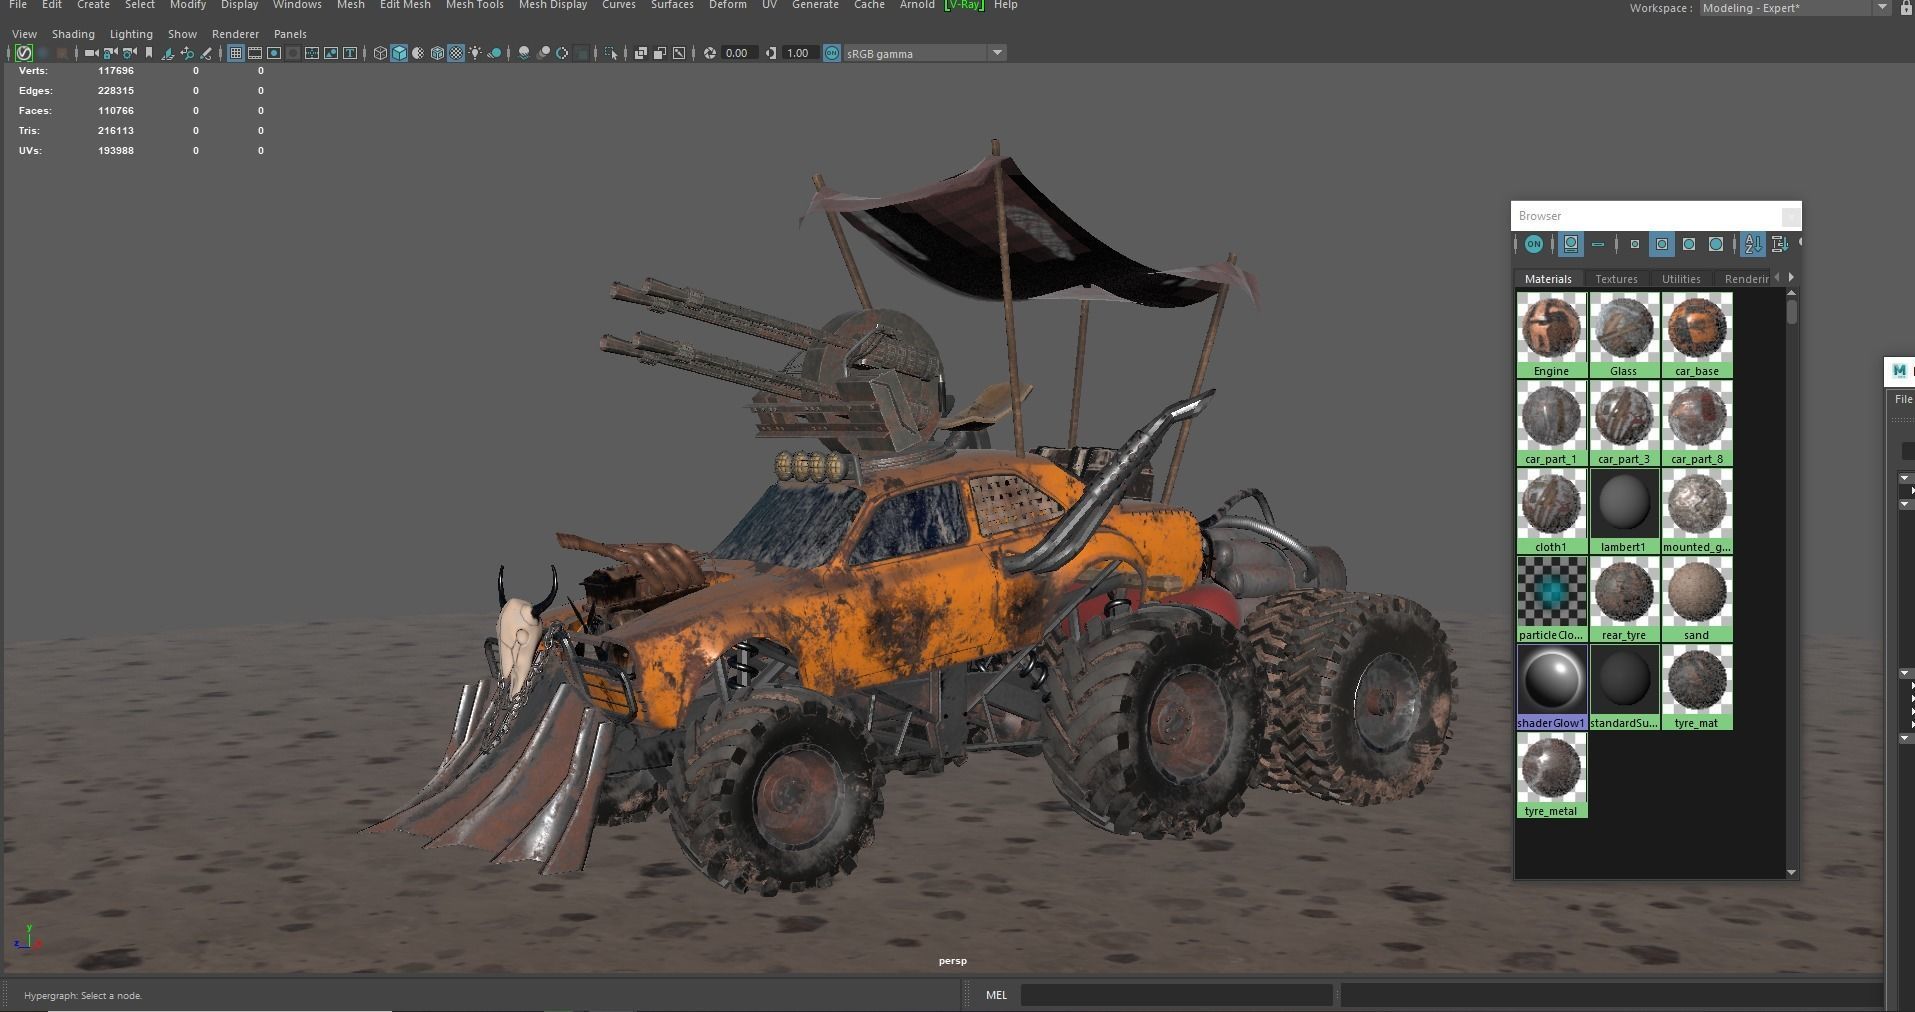Toggle the view transform ON button

pyautogui.click(x=832, y=53)
